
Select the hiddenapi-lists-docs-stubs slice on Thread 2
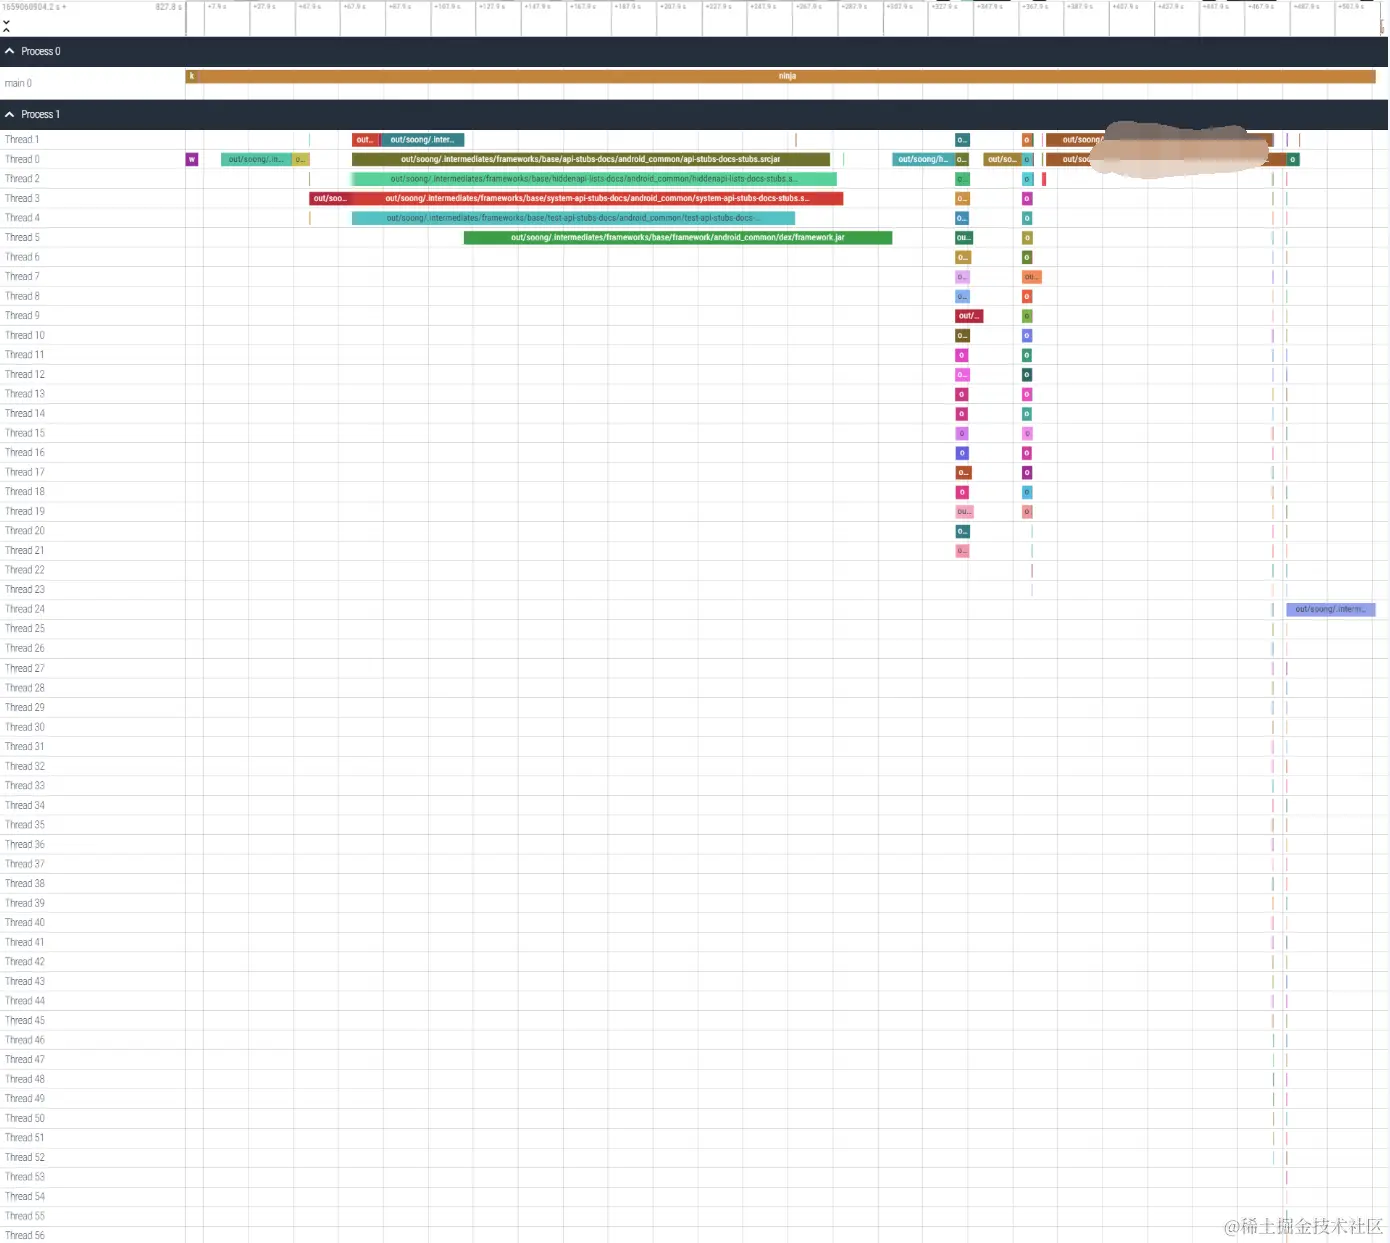[x=594, y=179]
